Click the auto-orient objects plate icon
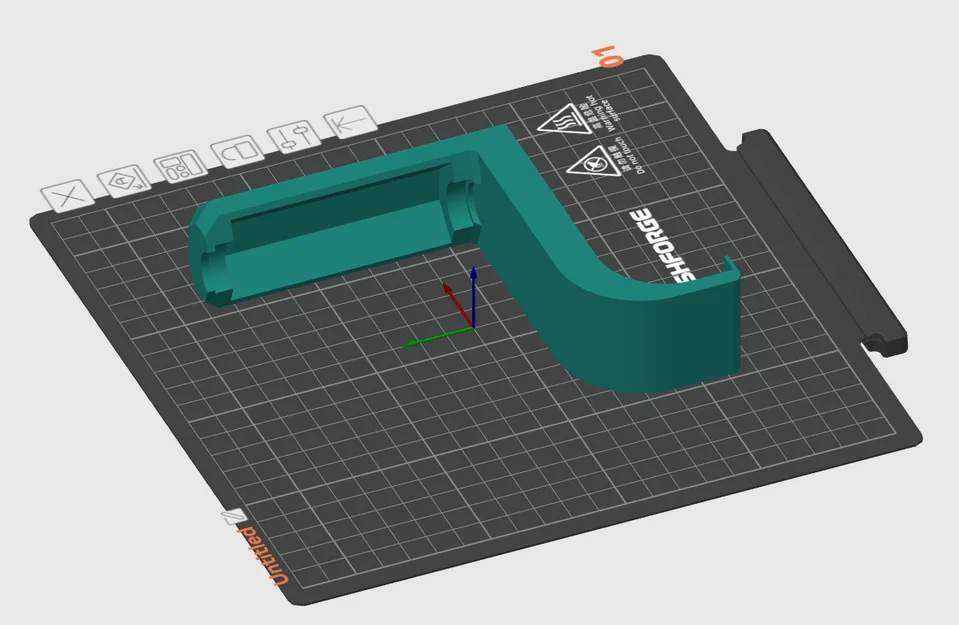This screenshot has height=625, width=959. 124,181
